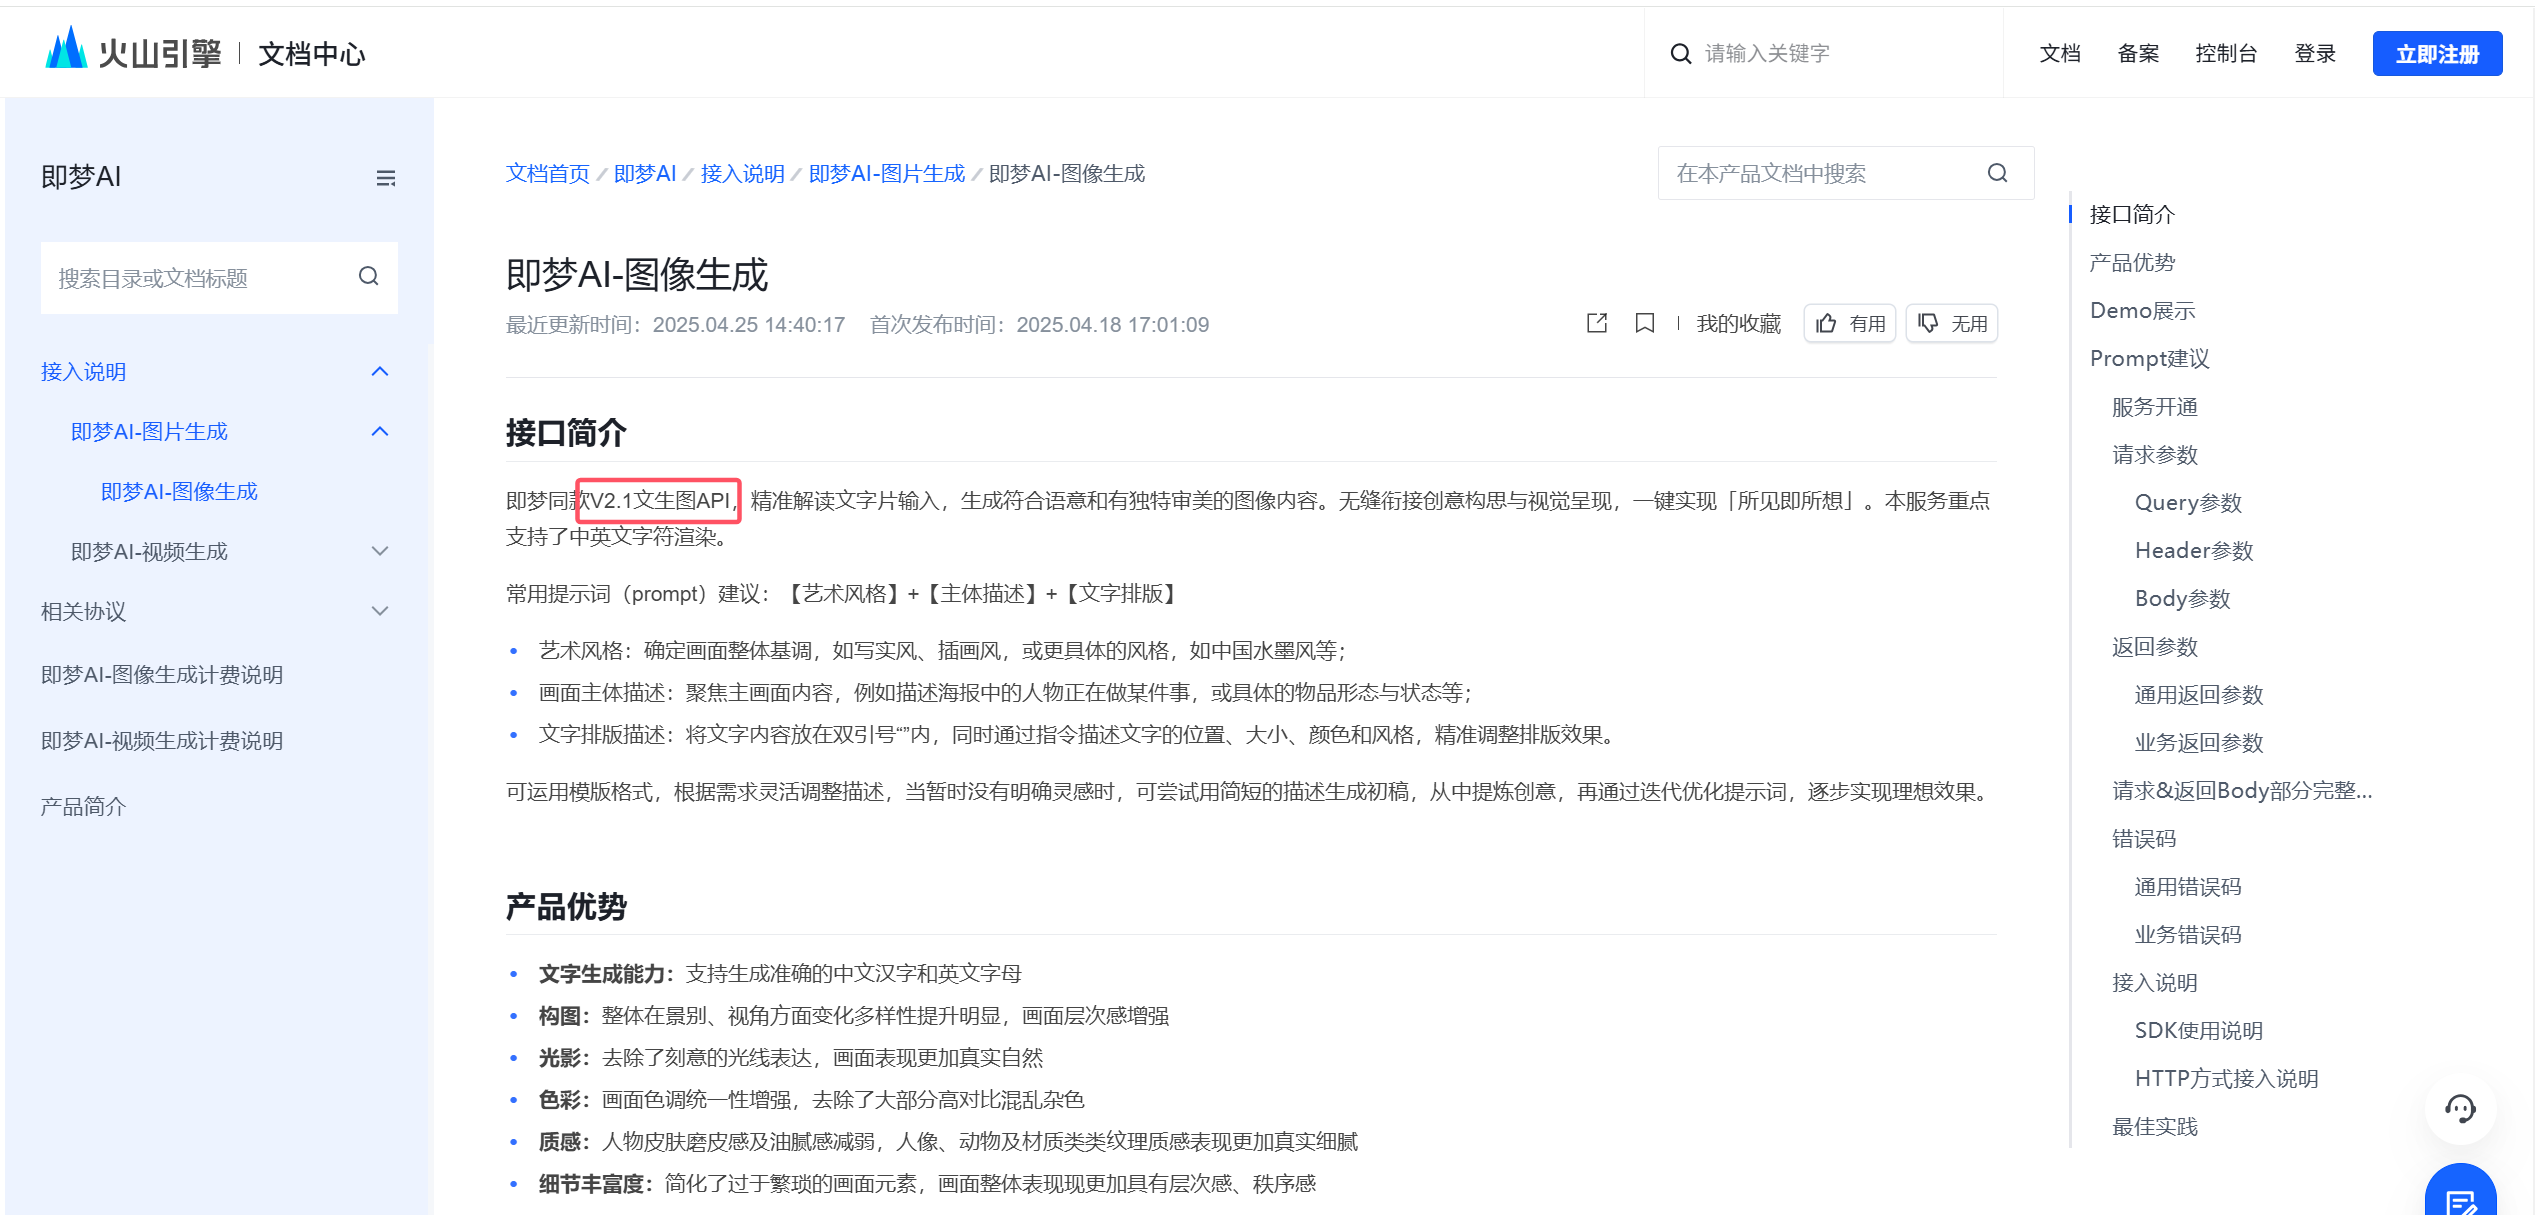Click the Volcano Engine logo icon
2535x1215 pixels.
(x=67, y=49)
